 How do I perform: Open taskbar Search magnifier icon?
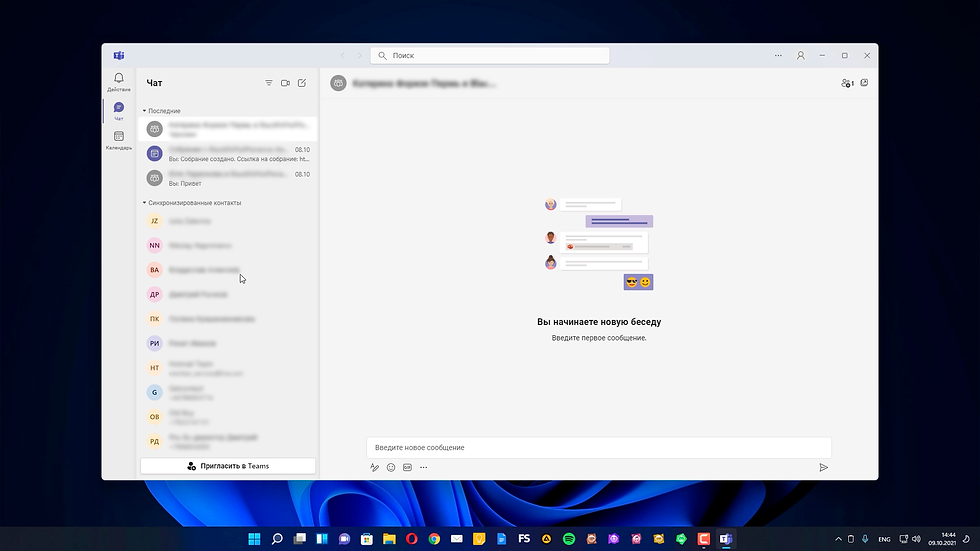pyautogui.click(x=277, y=539)
